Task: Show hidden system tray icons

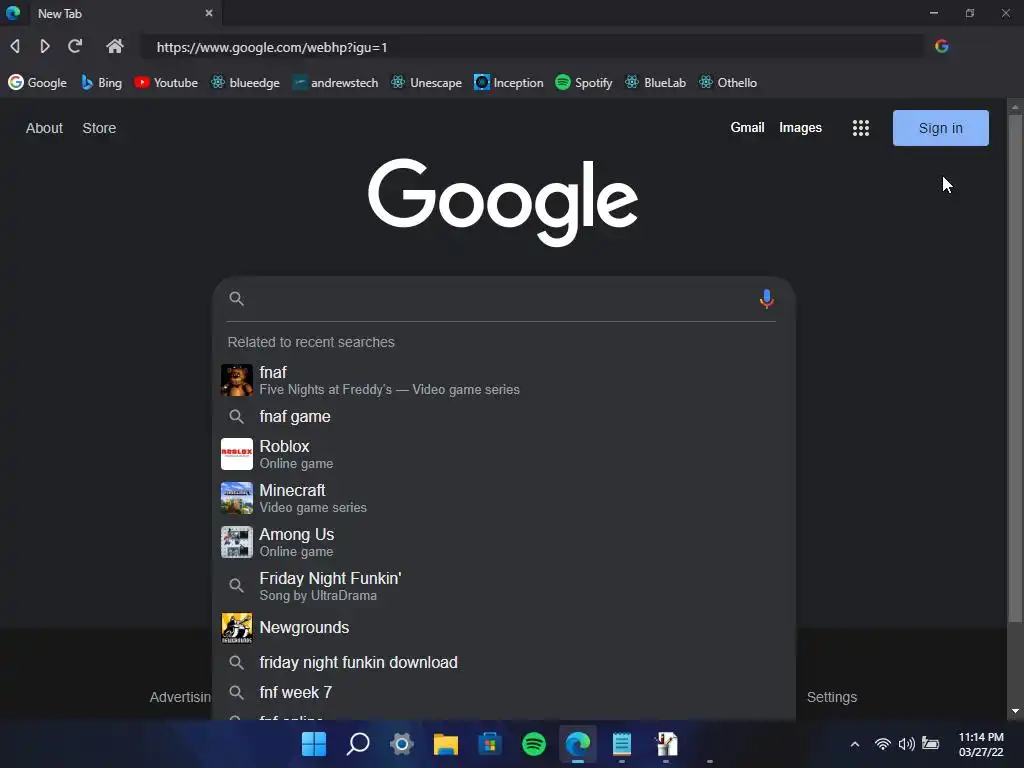Action: click(855, 744)
